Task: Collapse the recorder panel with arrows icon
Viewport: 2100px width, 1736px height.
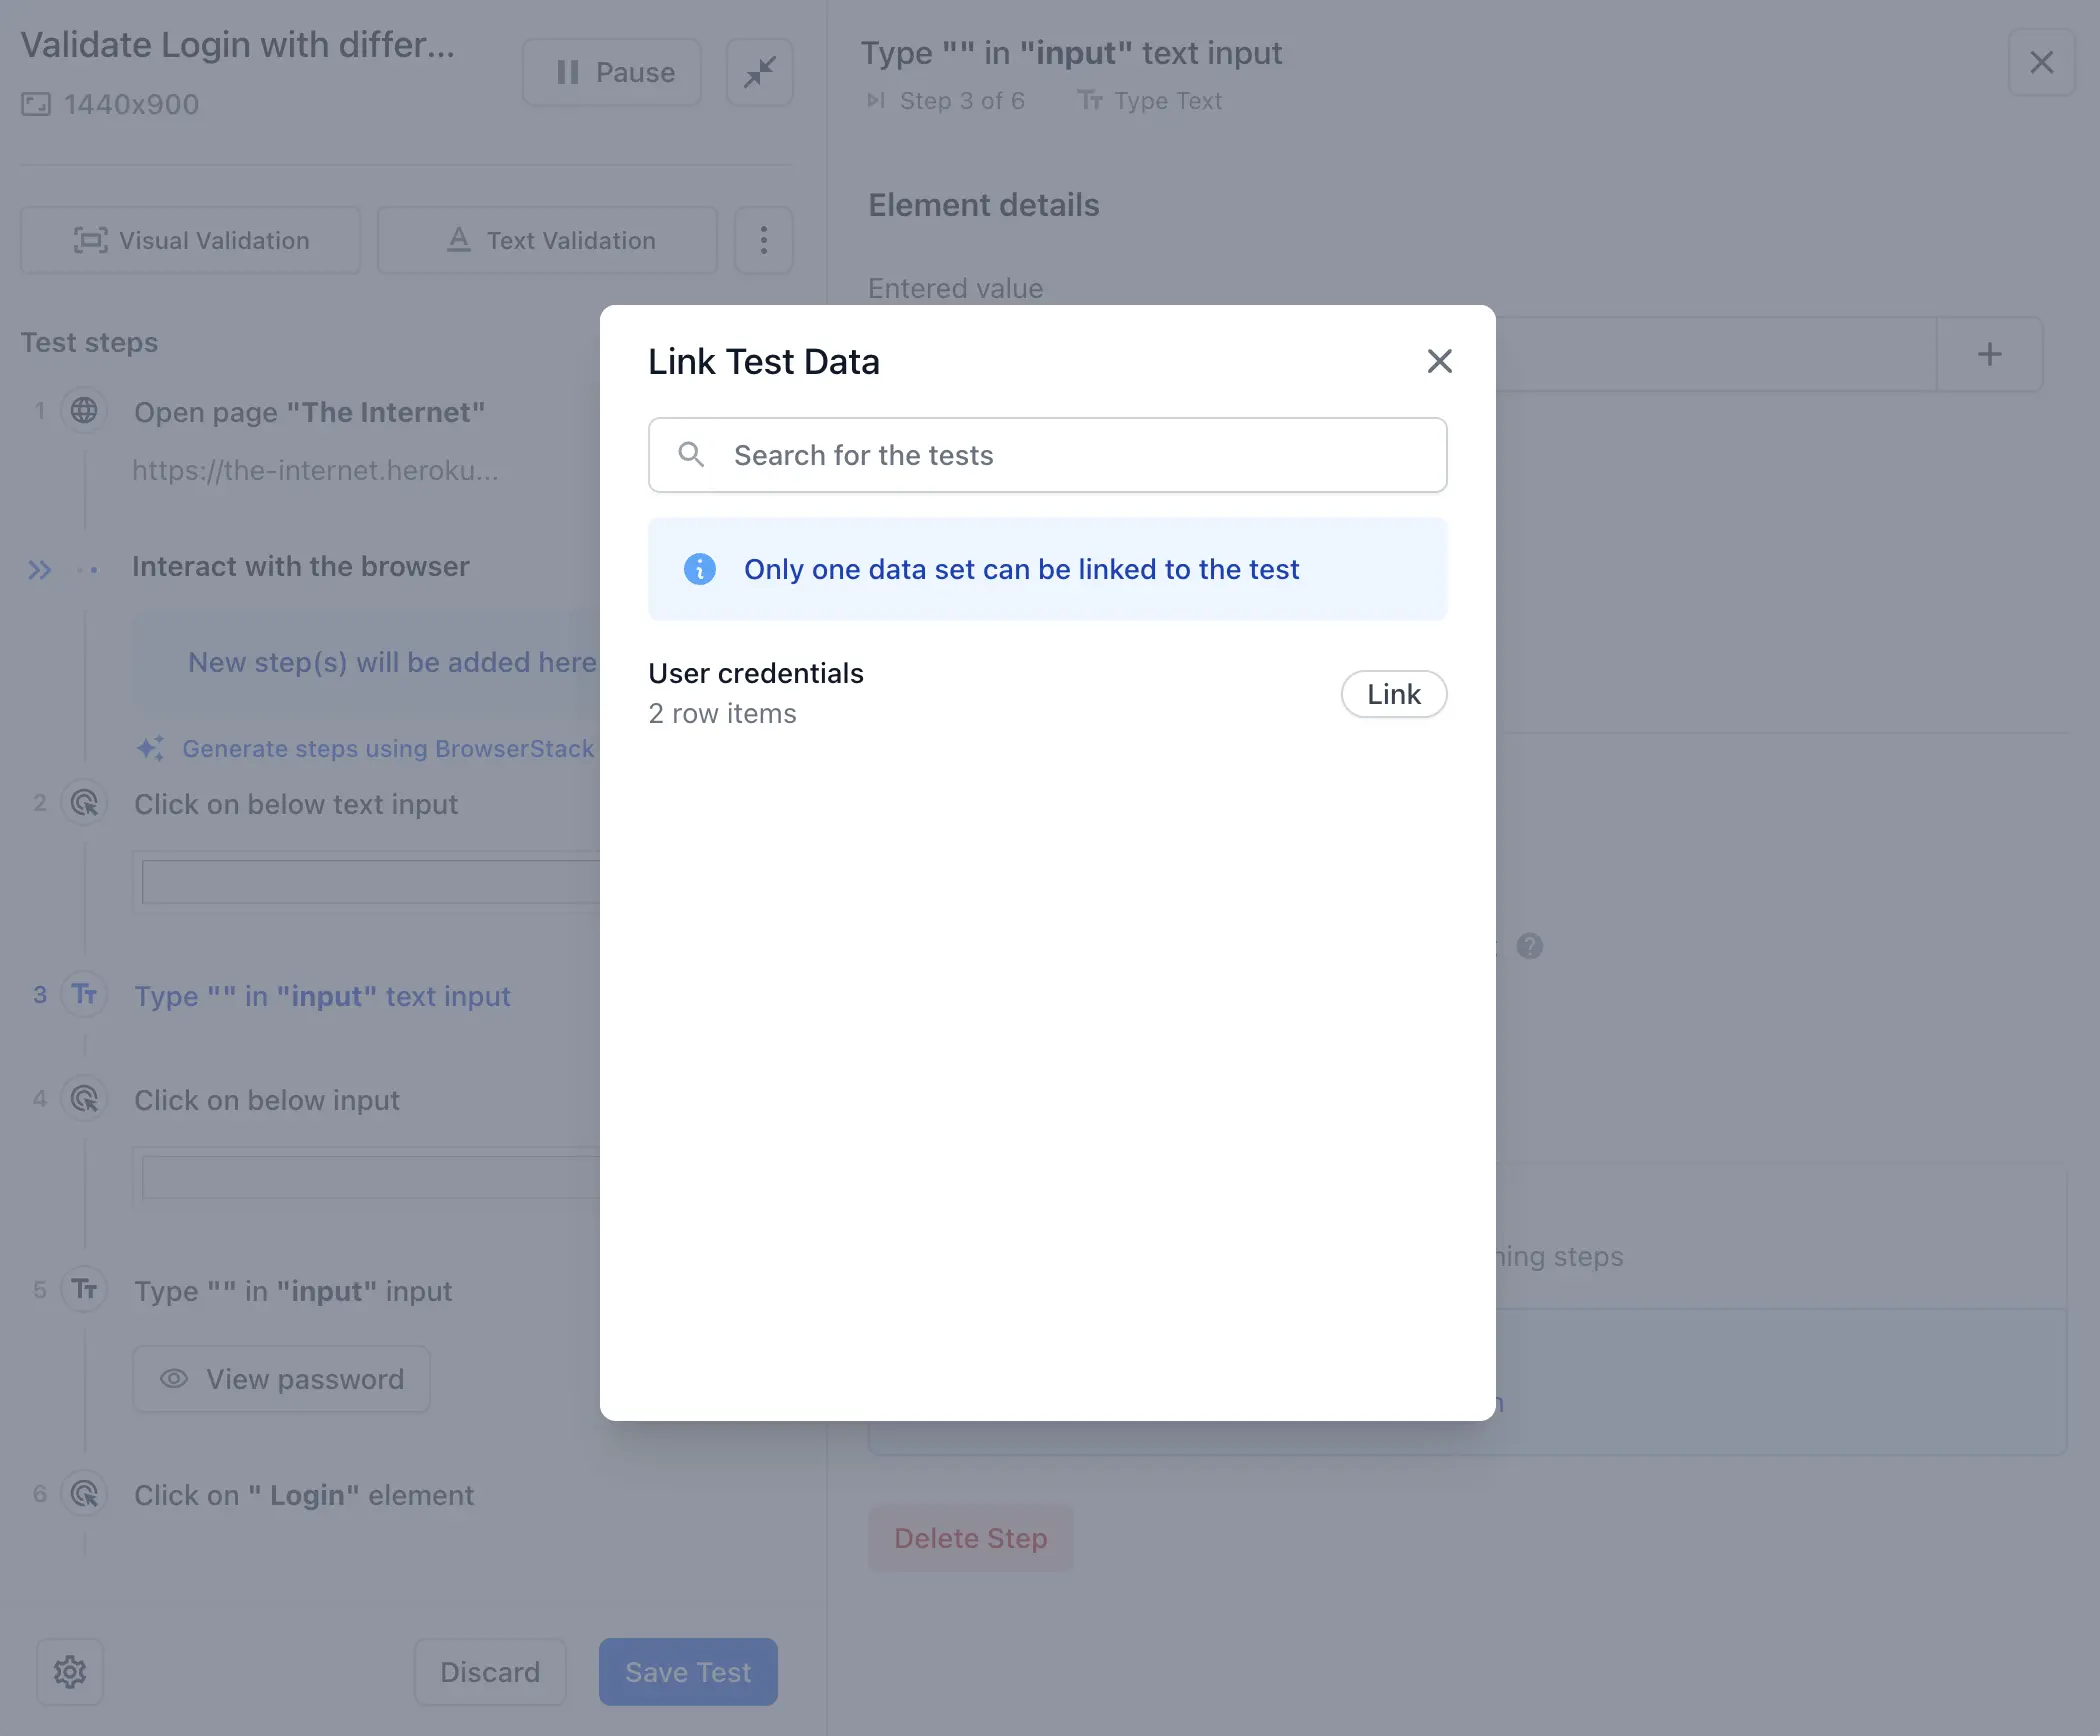Action: (760, 72)
